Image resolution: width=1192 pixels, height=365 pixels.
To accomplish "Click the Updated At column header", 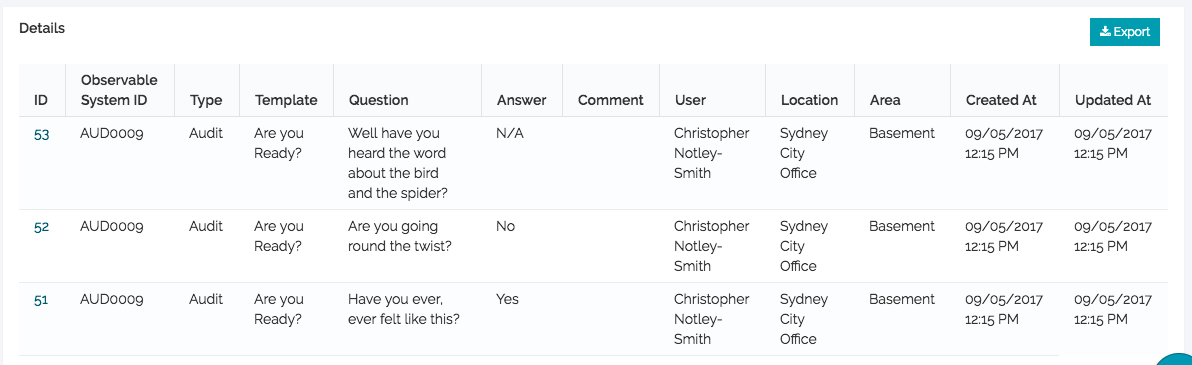I will (1113, 100).
